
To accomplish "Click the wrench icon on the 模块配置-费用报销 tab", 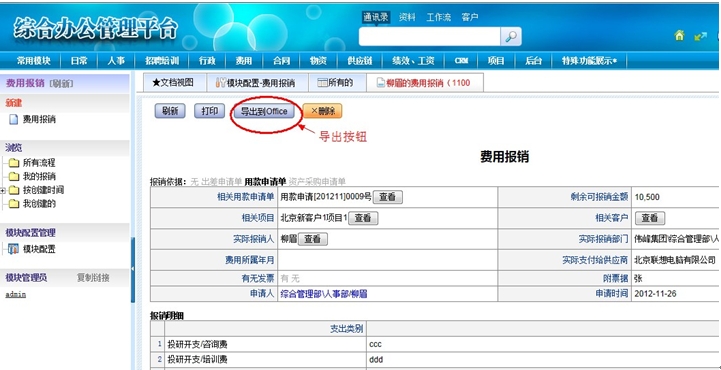I will (221, 83).
